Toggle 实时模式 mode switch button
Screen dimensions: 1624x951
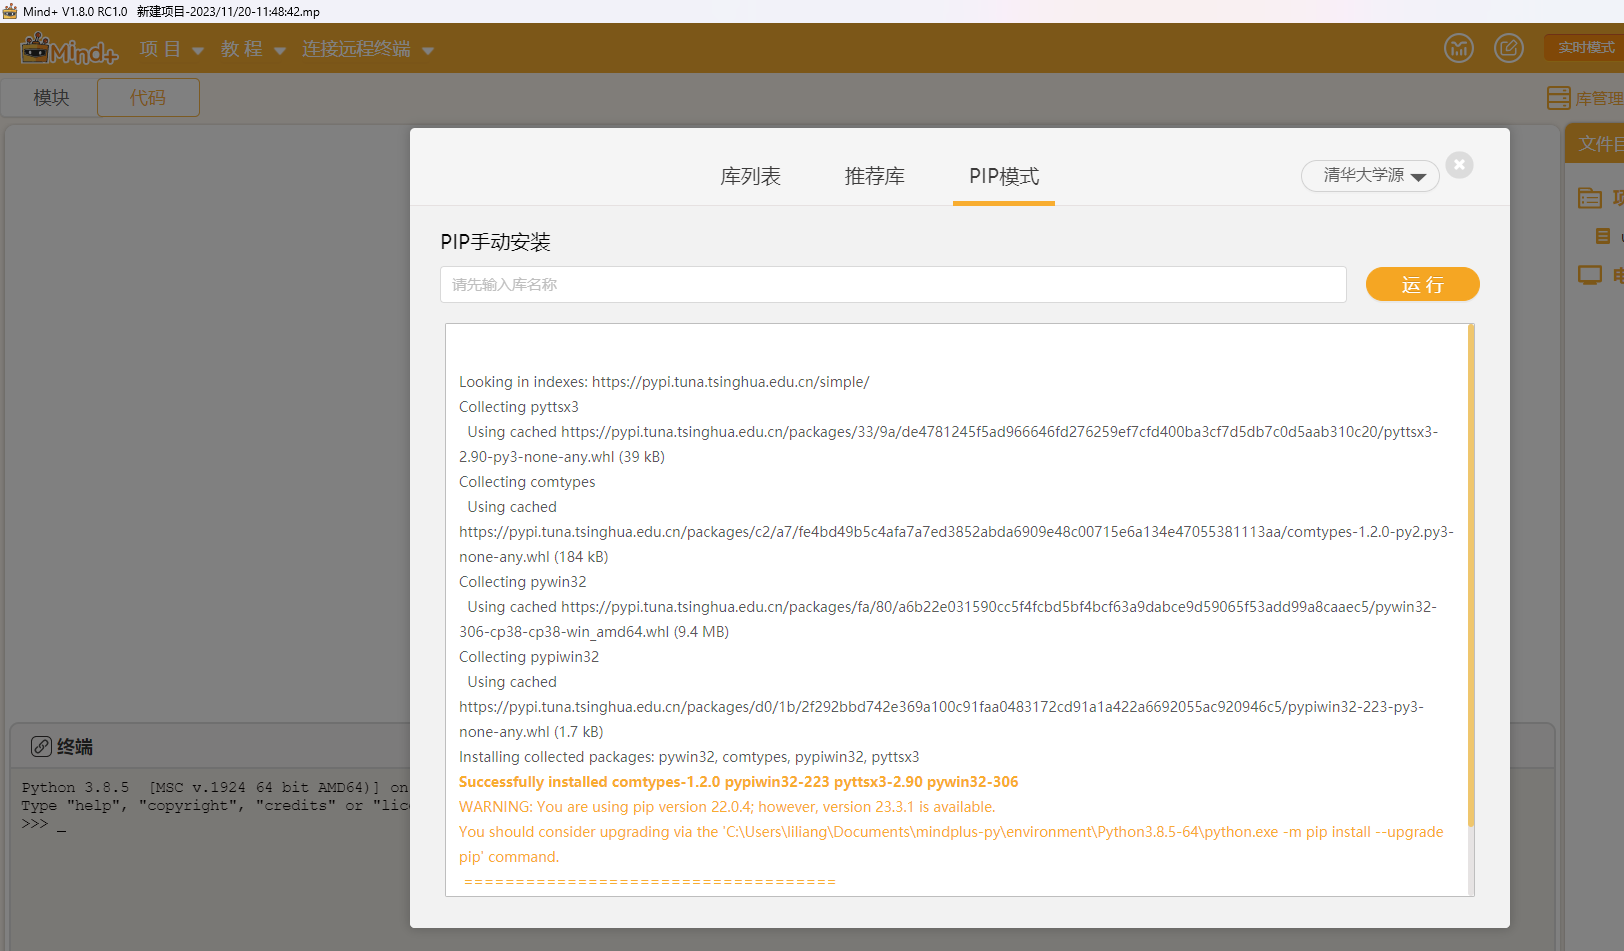pos(1585,47)
